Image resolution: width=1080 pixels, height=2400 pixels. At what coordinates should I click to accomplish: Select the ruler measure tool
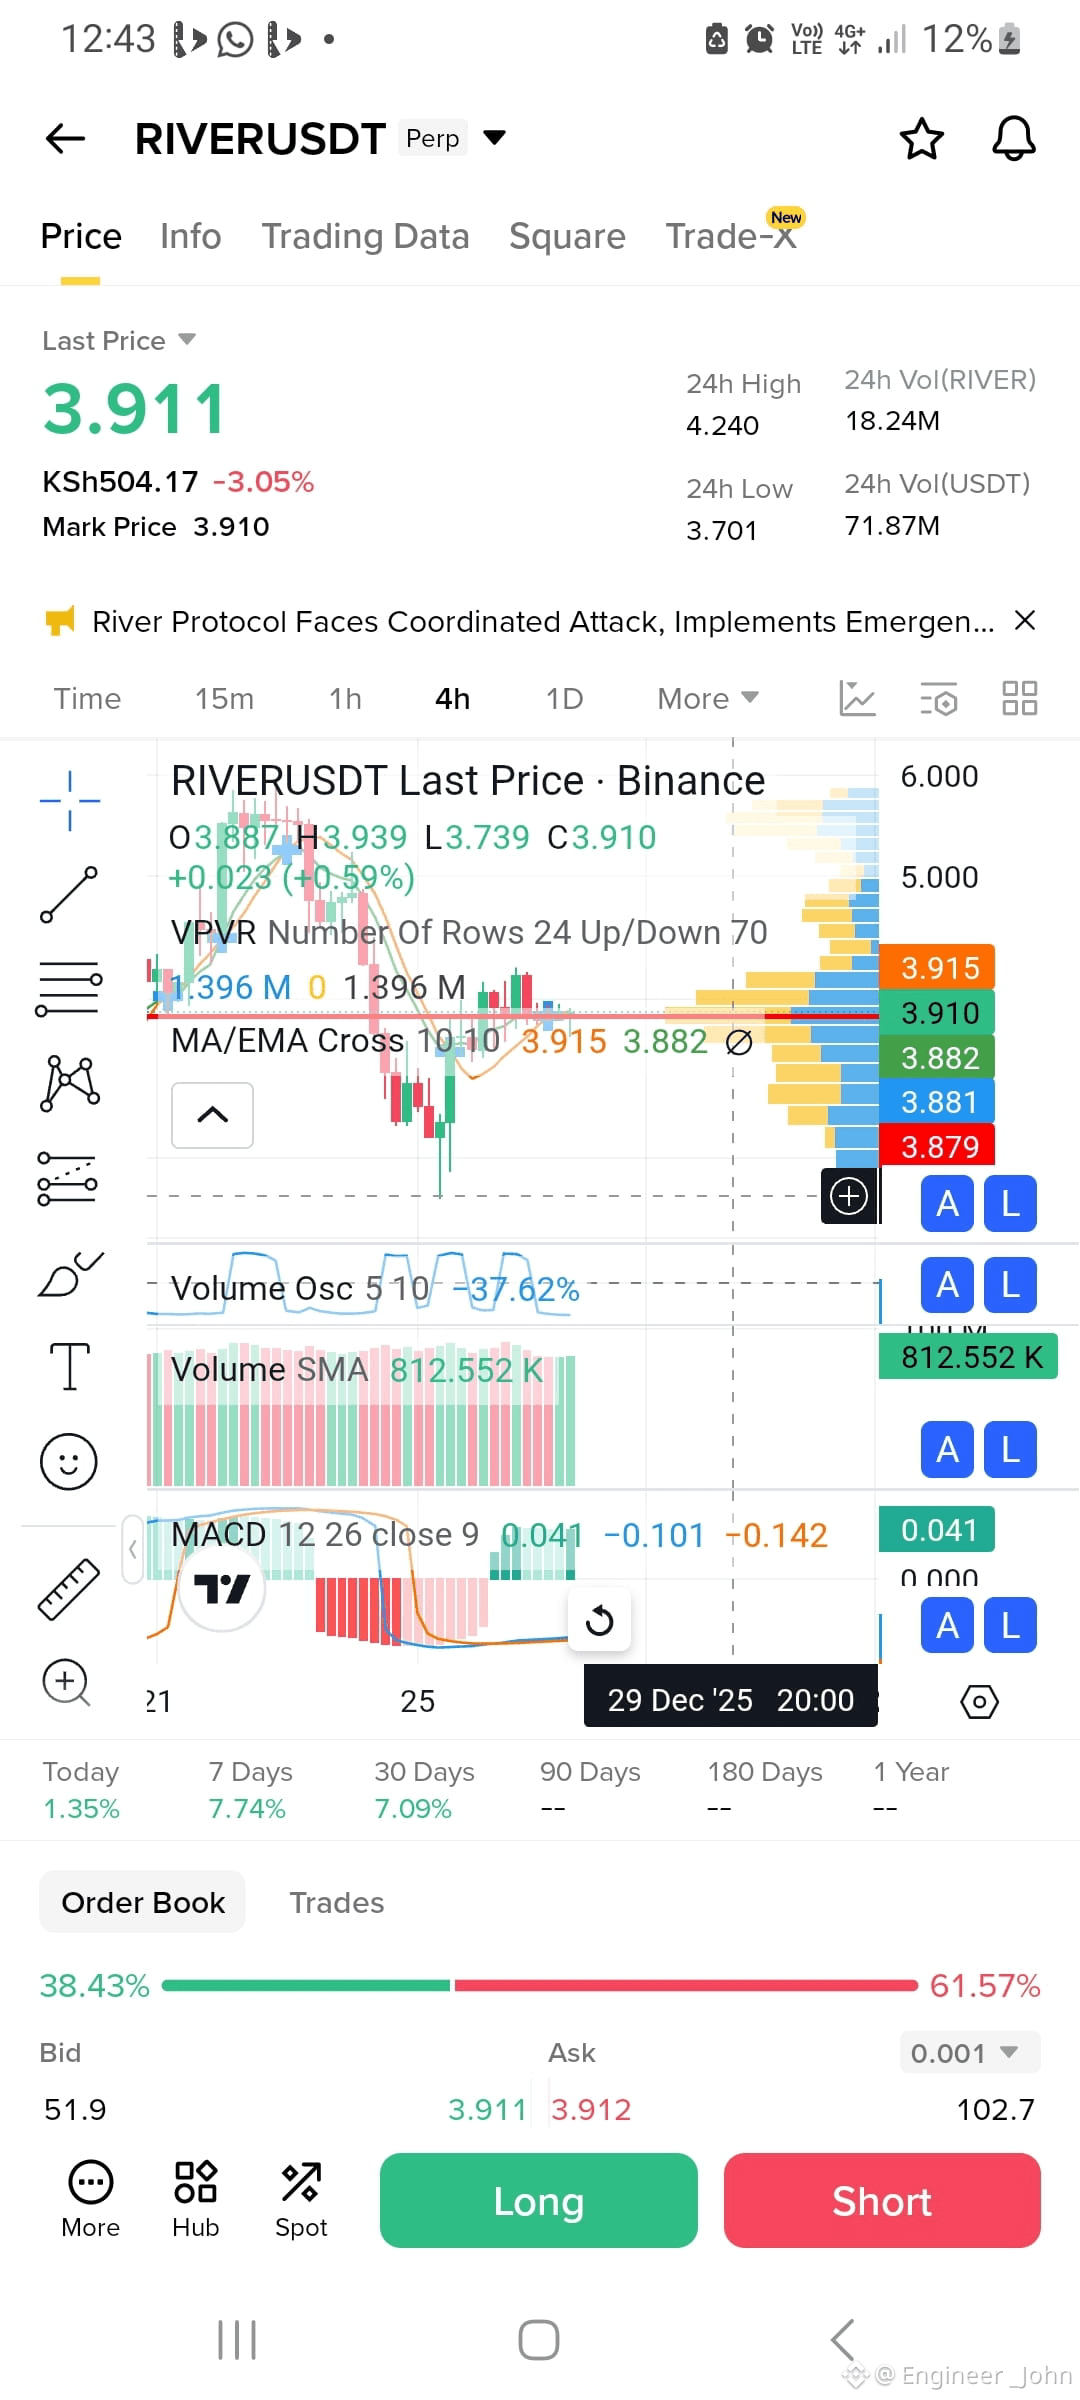tap(69, 1589)
